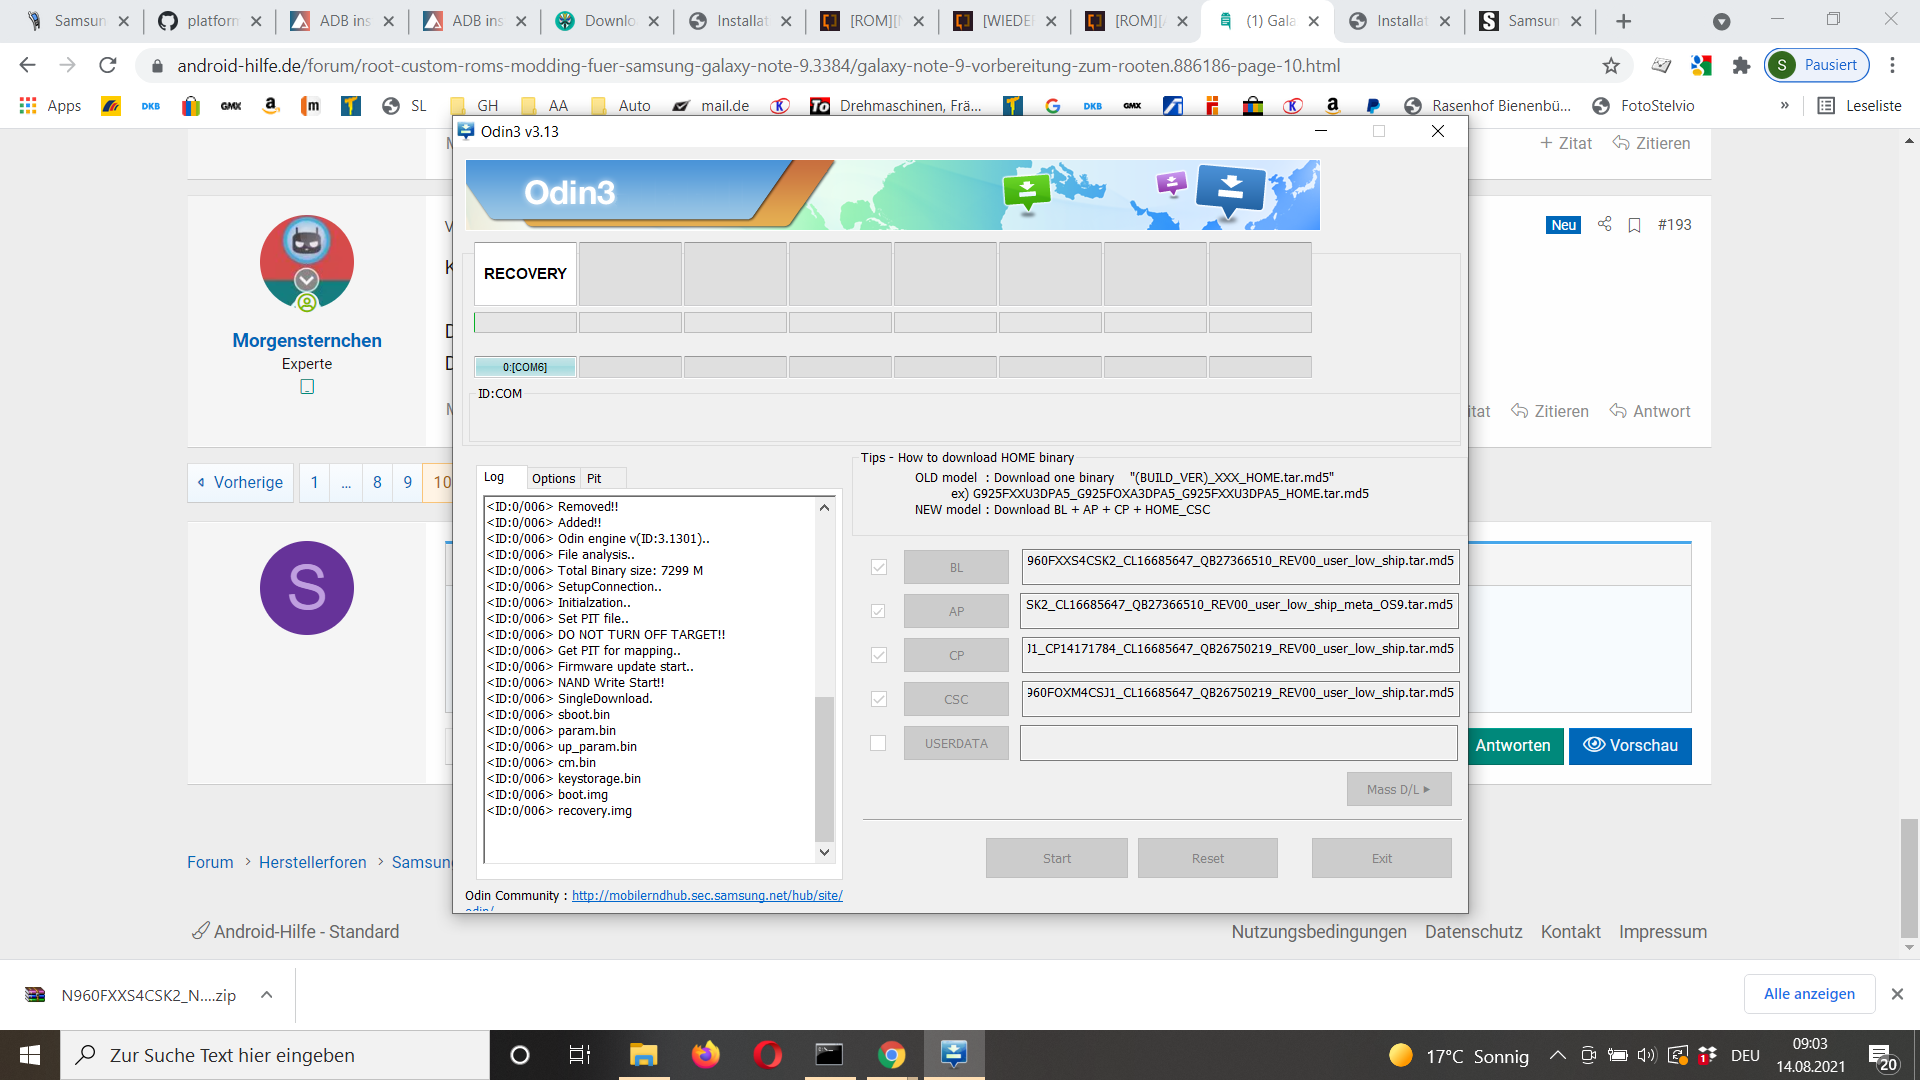
Task: Launch Firefox from taskbar
Action: click(706, 1055)
